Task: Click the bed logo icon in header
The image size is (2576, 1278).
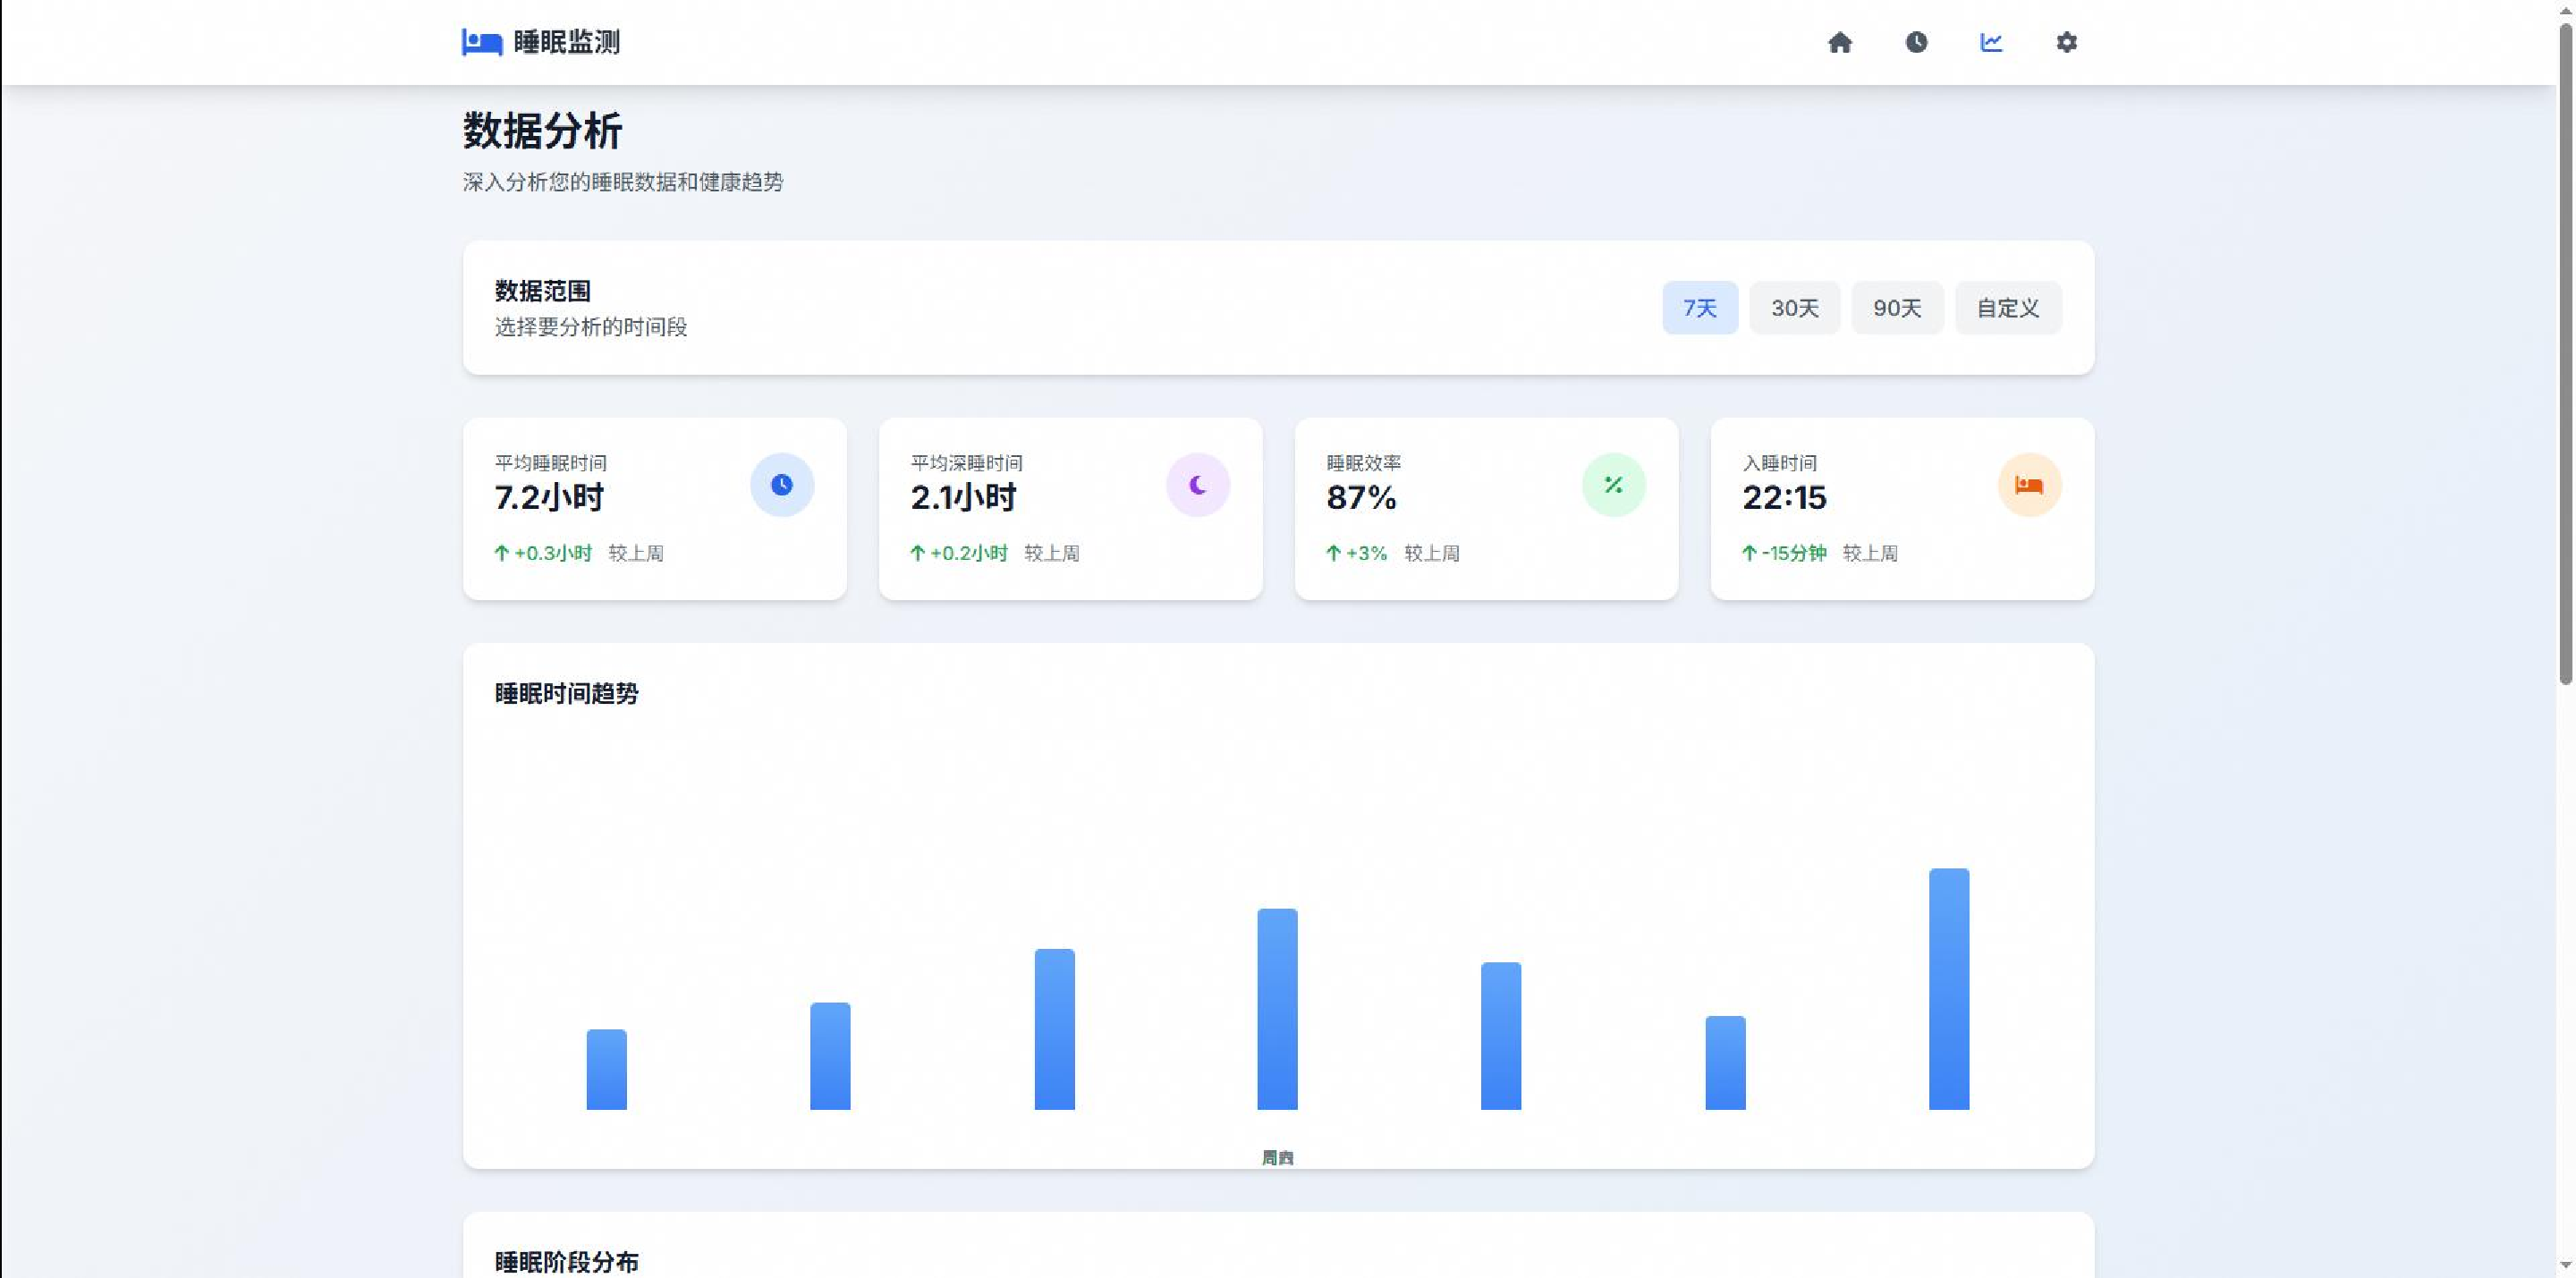Action: (x=481, y=42)
